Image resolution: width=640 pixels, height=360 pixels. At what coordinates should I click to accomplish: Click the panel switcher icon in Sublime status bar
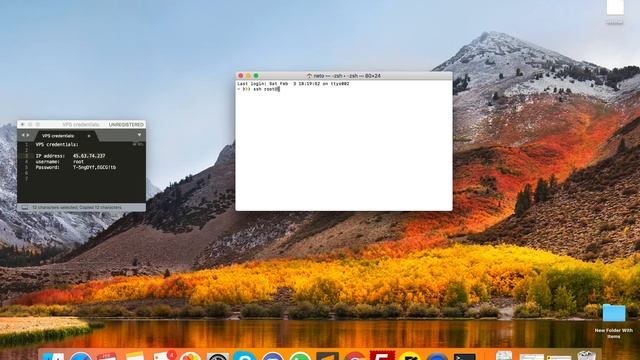pos(24,207)
